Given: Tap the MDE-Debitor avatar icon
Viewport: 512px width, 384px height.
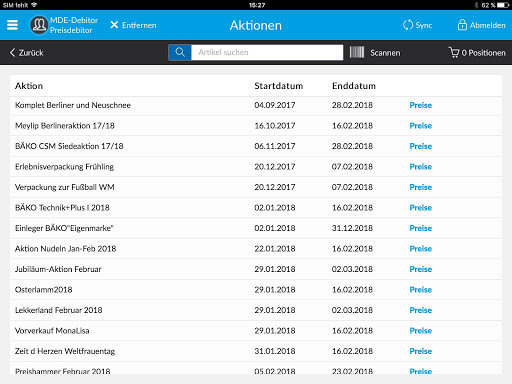Looking at the screenshot, I should coord(39,25).
